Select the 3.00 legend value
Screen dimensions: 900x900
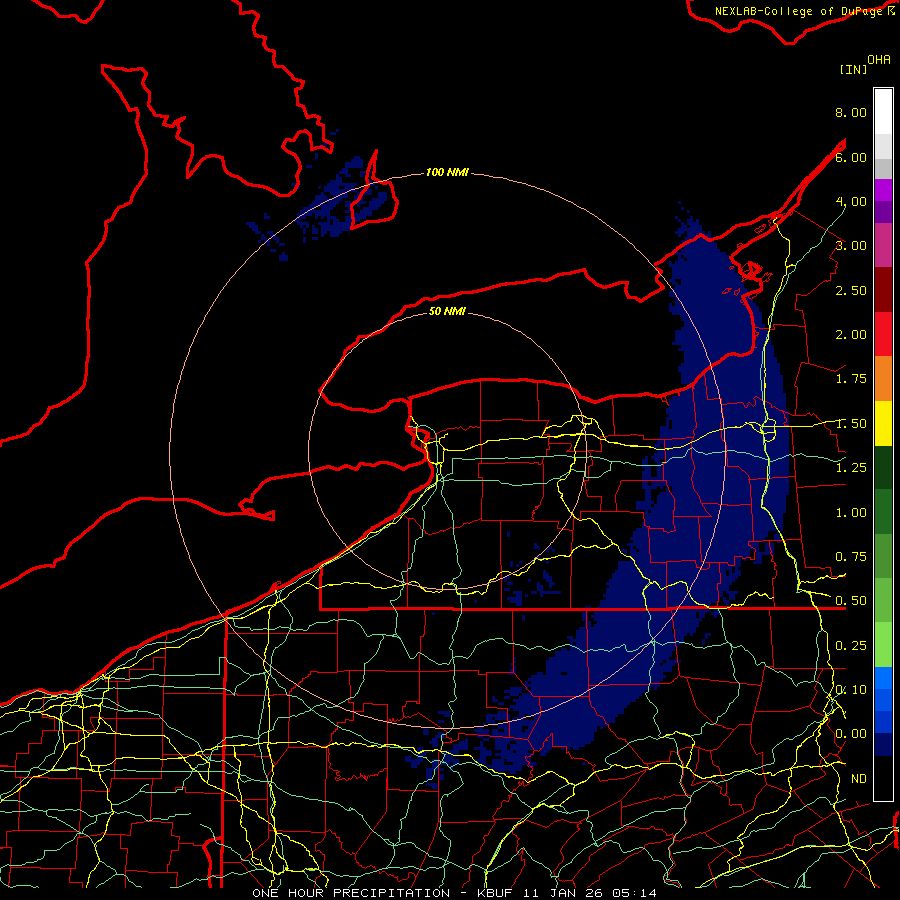pyautogui.click(x=851, y=246)
